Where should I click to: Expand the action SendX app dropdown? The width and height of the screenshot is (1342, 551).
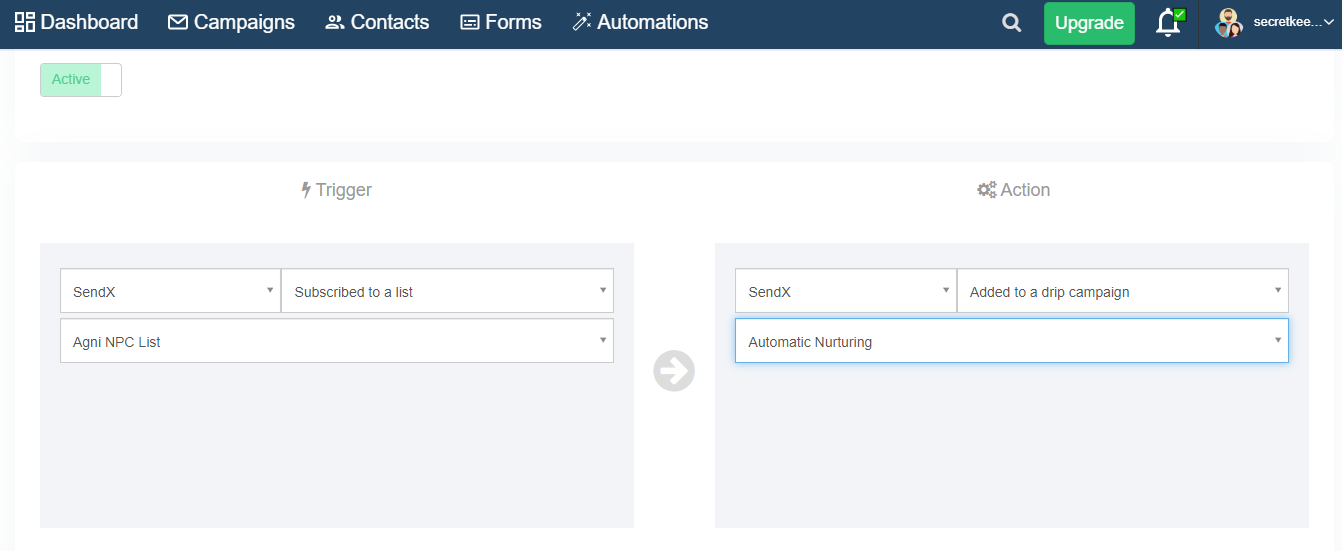[x=845, y=291]
